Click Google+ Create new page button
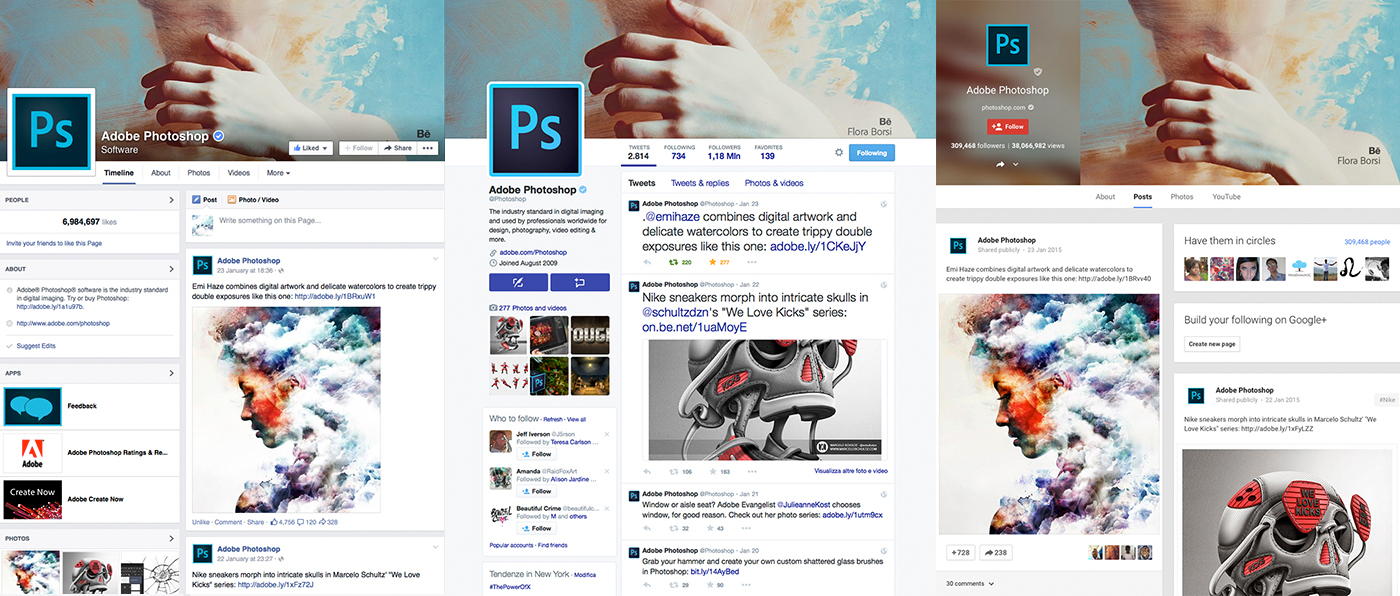Screen dimensions: 1400x596 1212,343
